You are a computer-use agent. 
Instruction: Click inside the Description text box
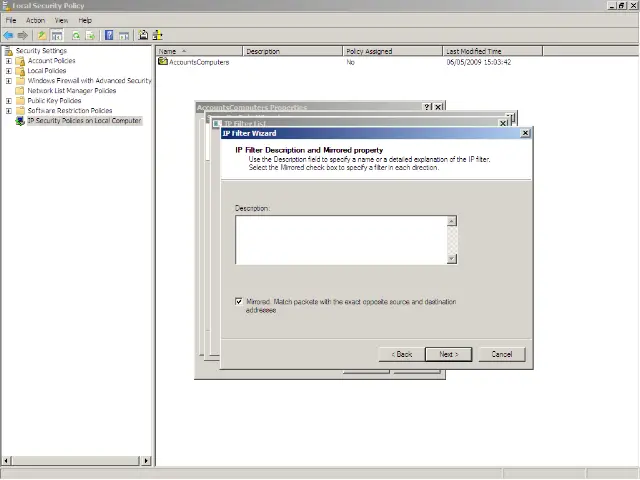point(340,240)
